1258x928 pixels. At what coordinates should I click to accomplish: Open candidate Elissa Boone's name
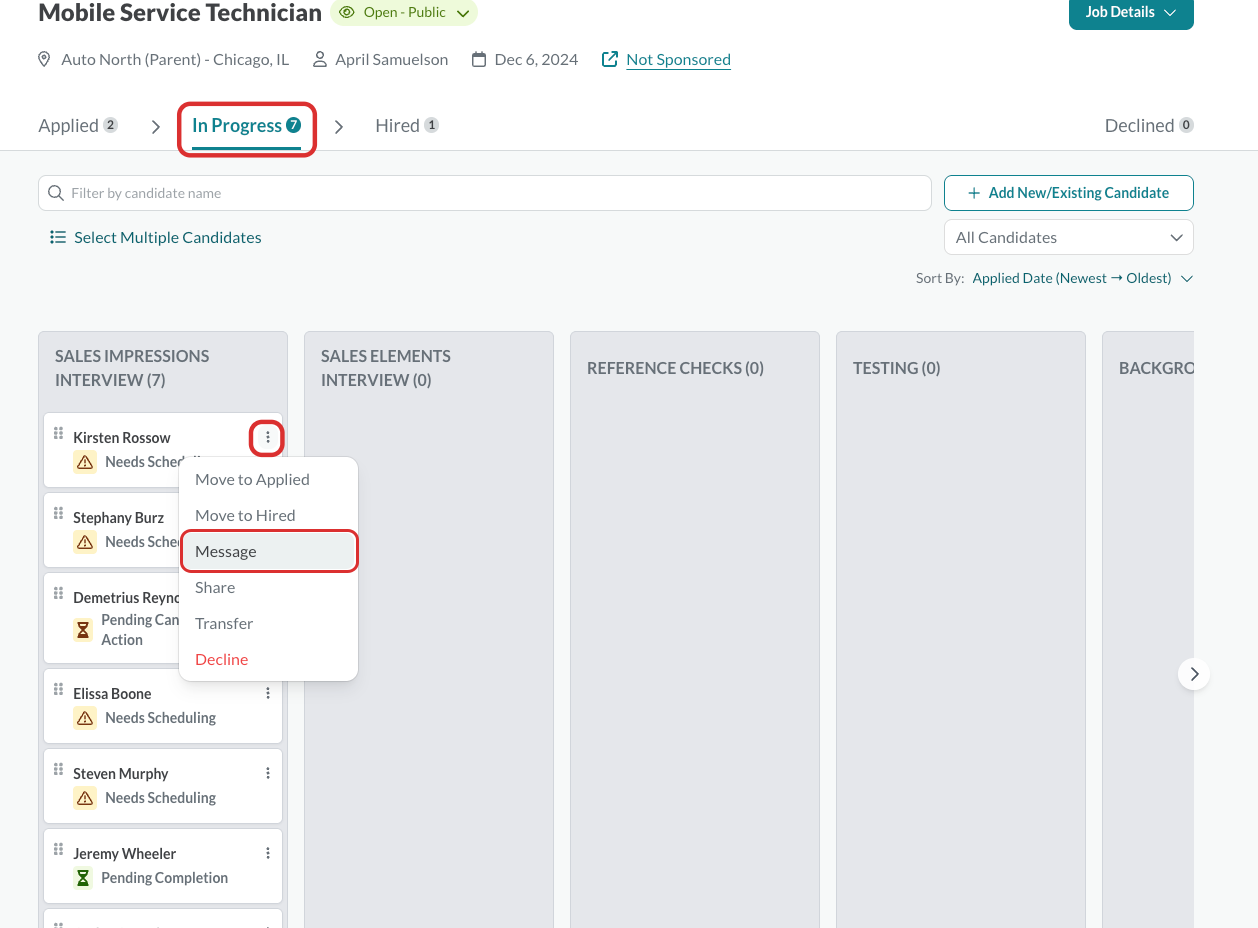pyautogui.click(x=112, y=694)
